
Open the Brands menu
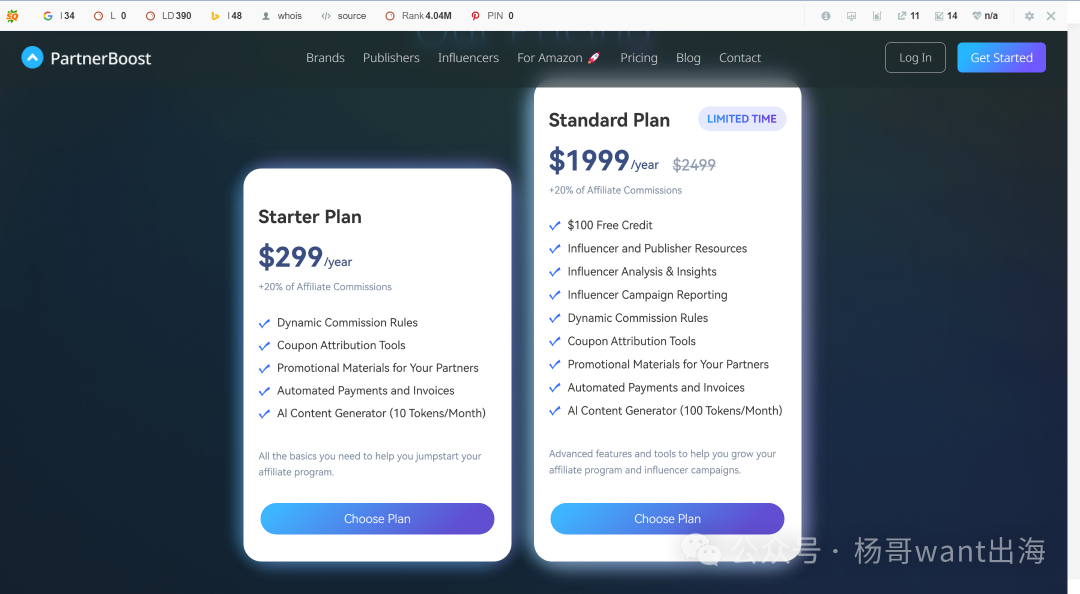click(x=325, y=58)
